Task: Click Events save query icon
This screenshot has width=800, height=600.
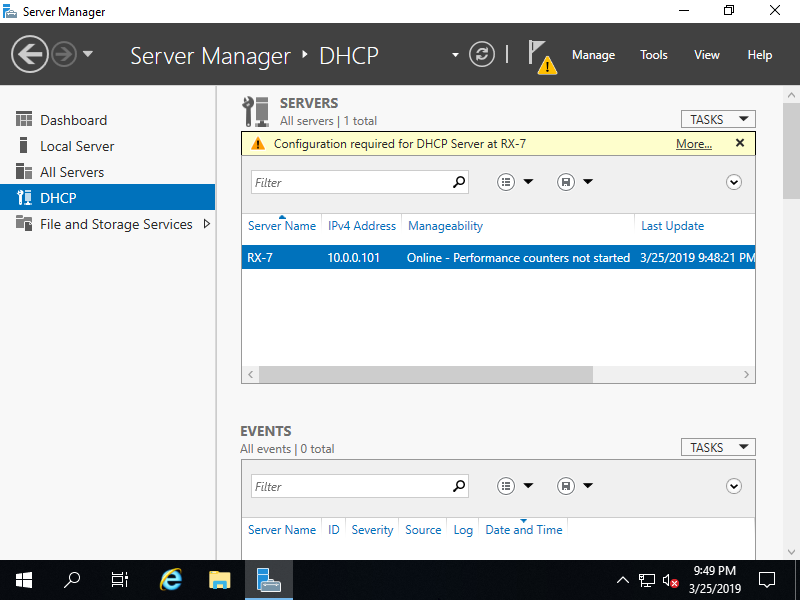Action: click(565, 486)
